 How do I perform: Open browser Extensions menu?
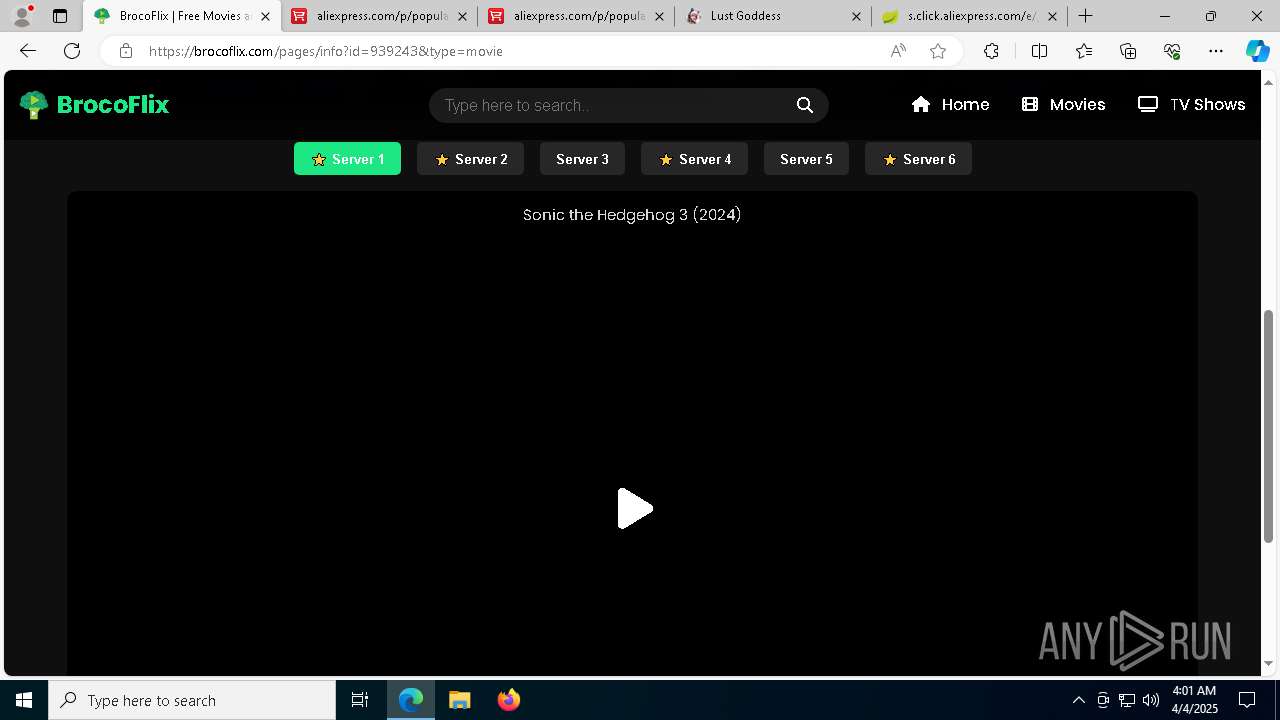[x=991, y=51]
